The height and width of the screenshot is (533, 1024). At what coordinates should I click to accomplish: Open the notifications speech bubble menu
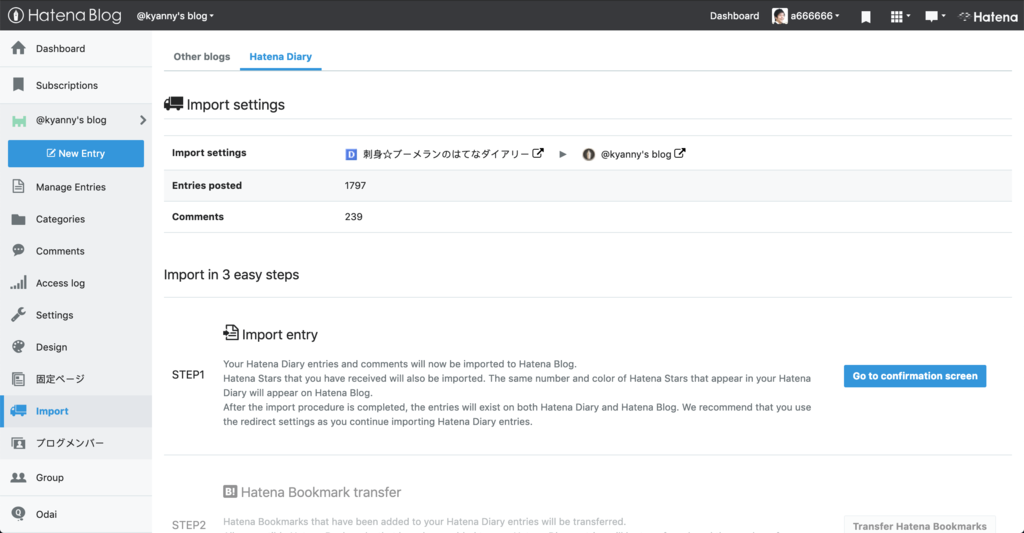tap(935, 16)
